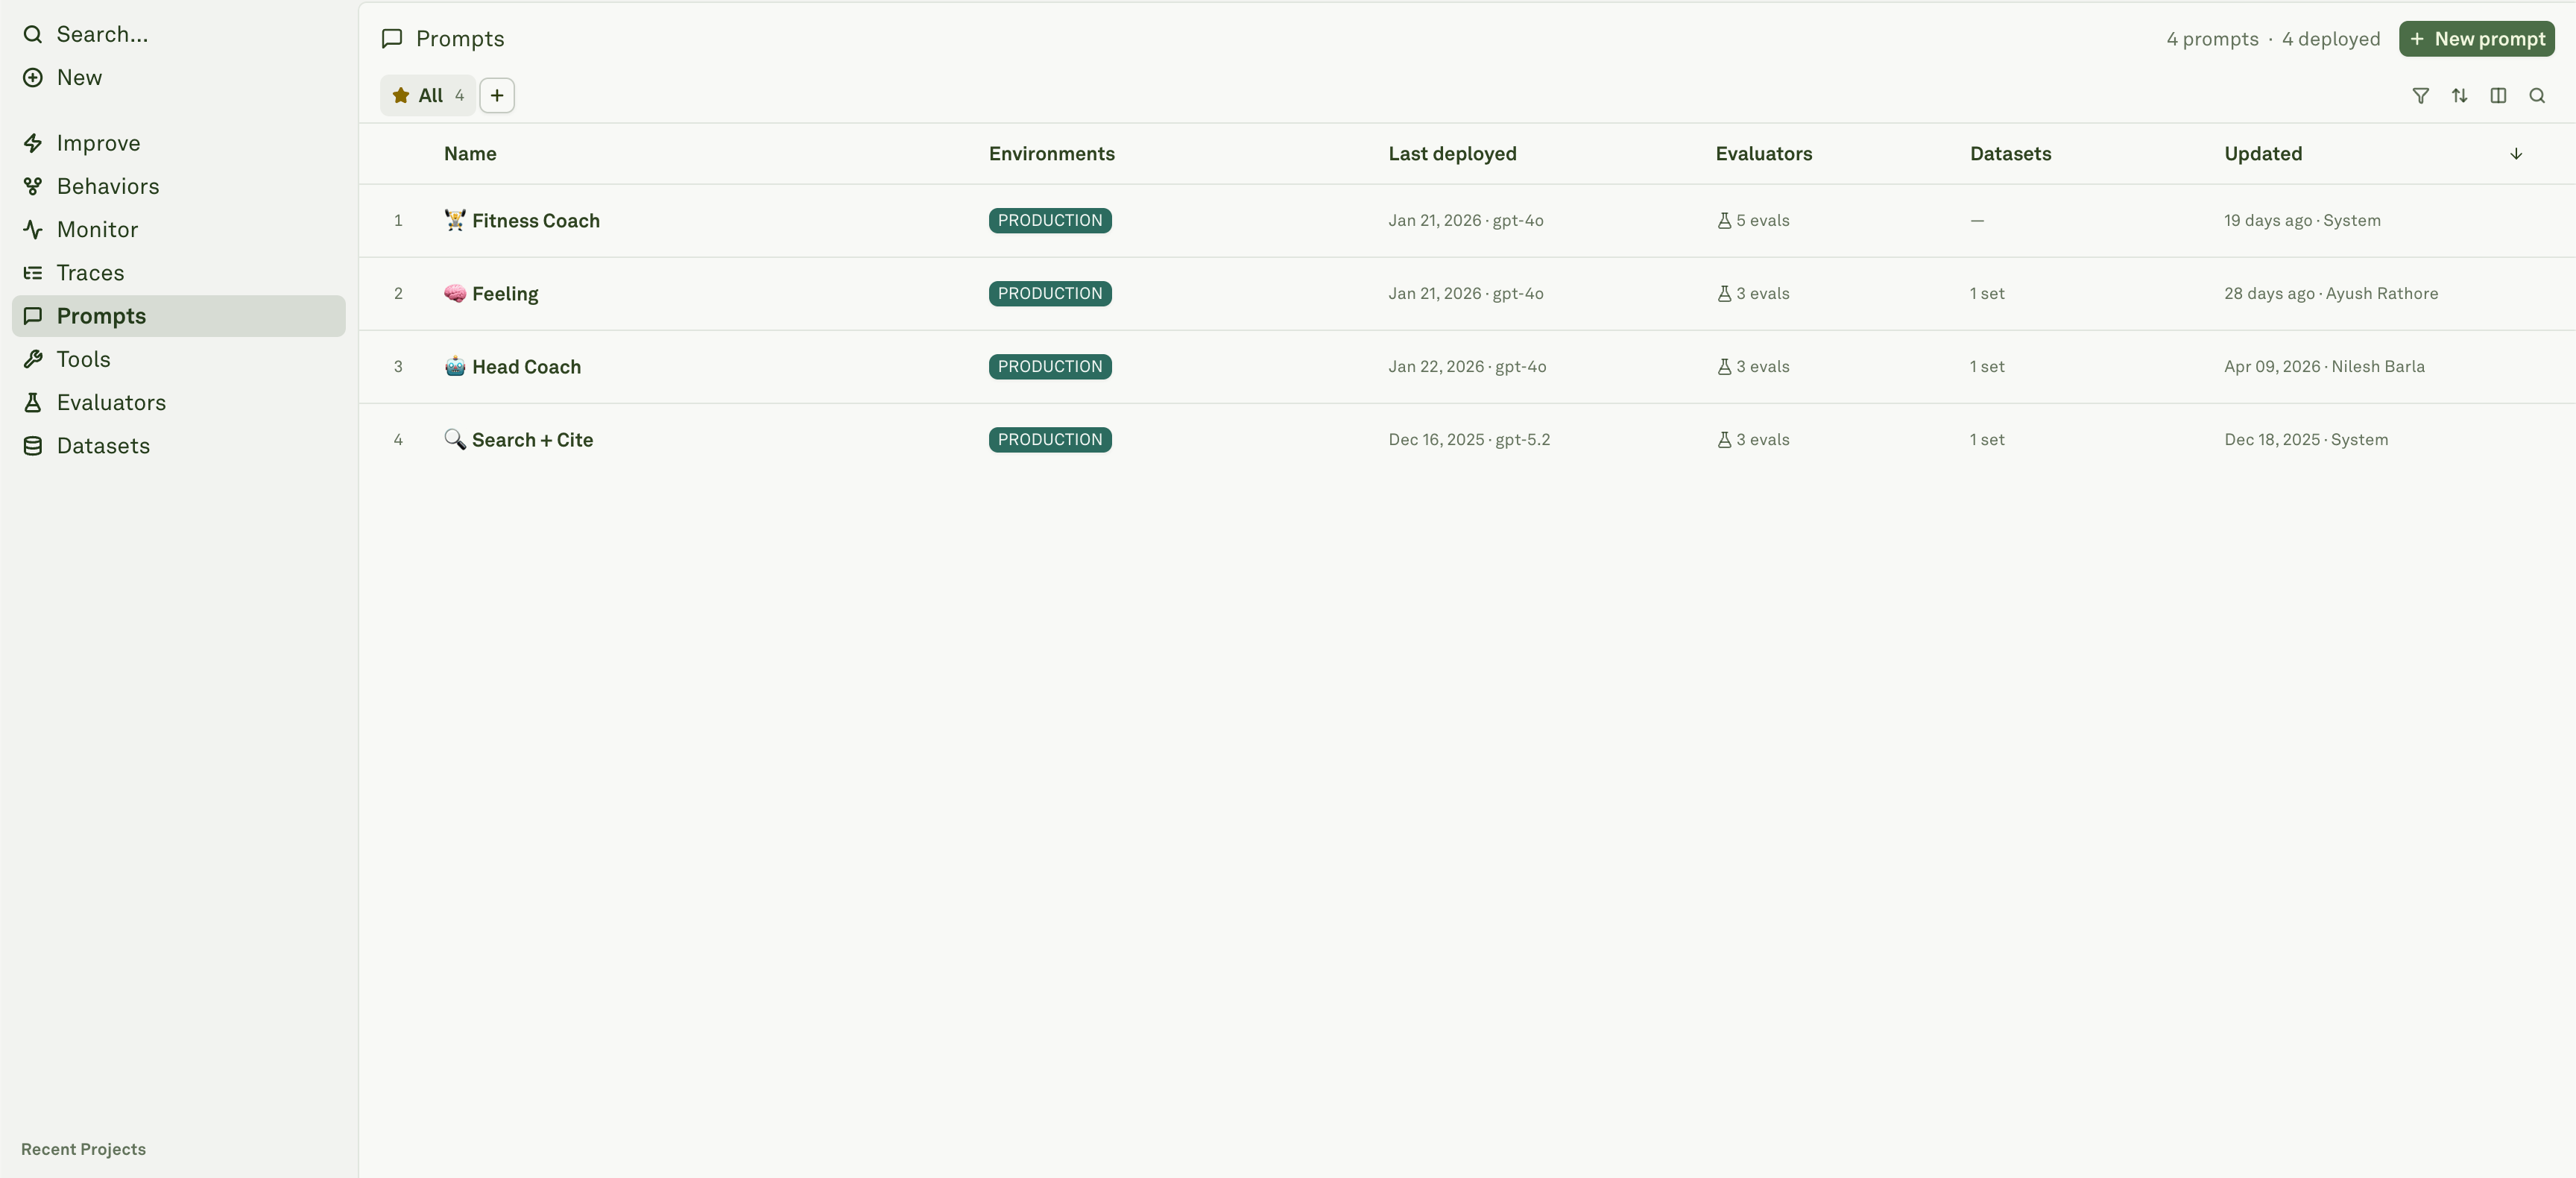
Task: Click the Head Coach robot emoji icon
Action: (455, 366)
